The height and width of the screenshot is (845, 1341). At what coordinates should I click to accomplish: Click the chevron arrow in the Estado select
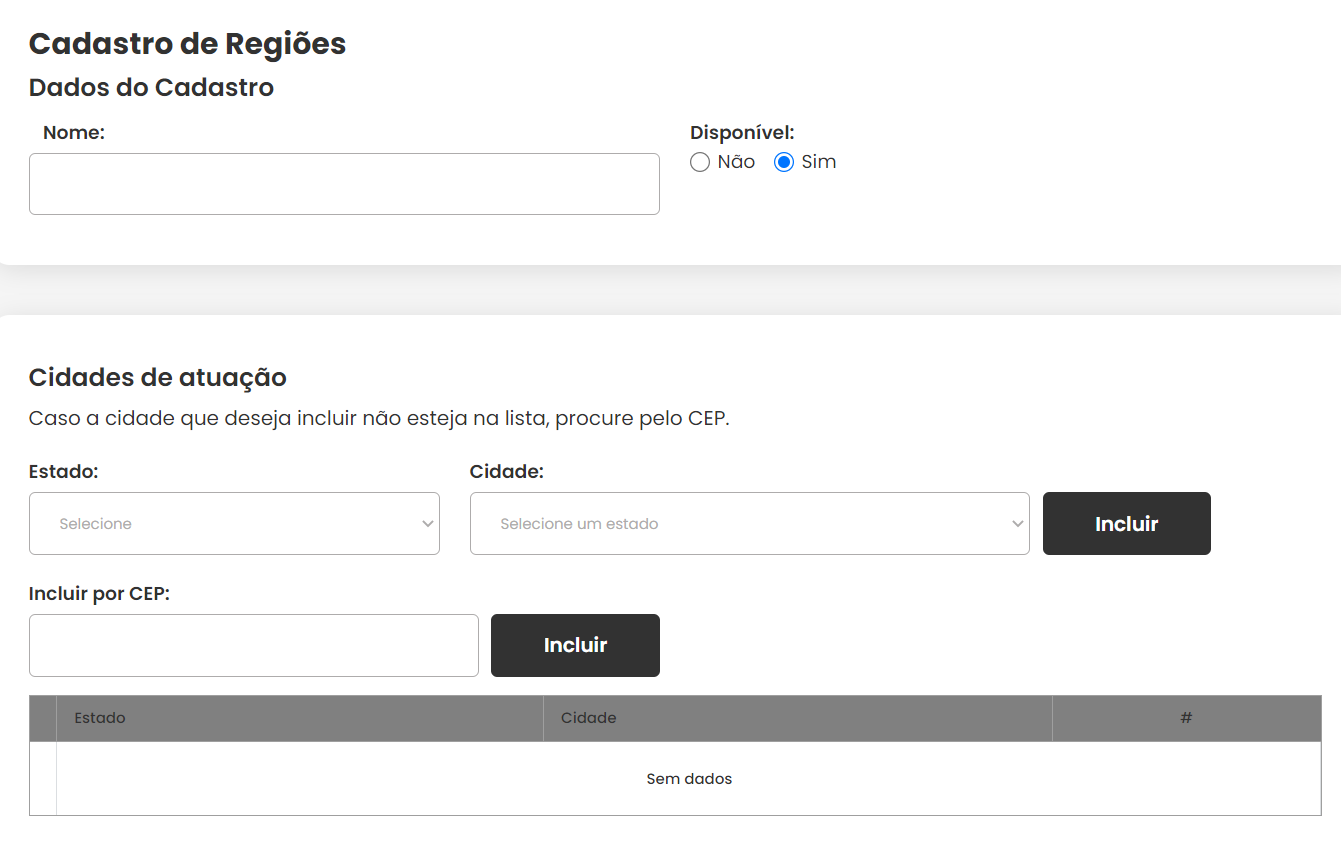428,524
